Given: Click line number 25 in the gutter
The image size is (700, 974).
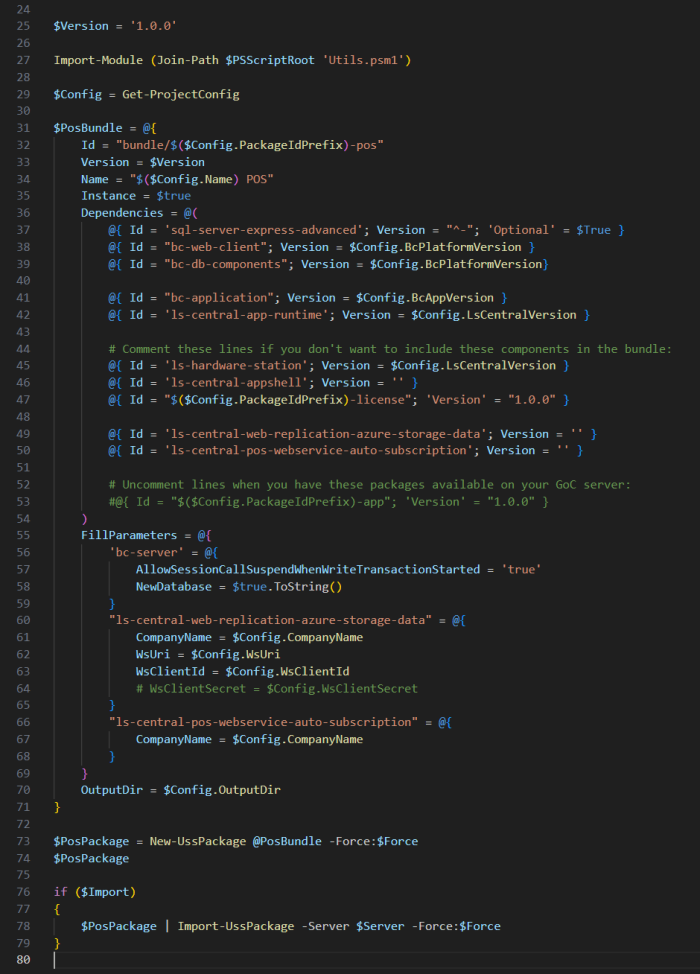Looking at the screenshot, I should (x=23, y=26).
